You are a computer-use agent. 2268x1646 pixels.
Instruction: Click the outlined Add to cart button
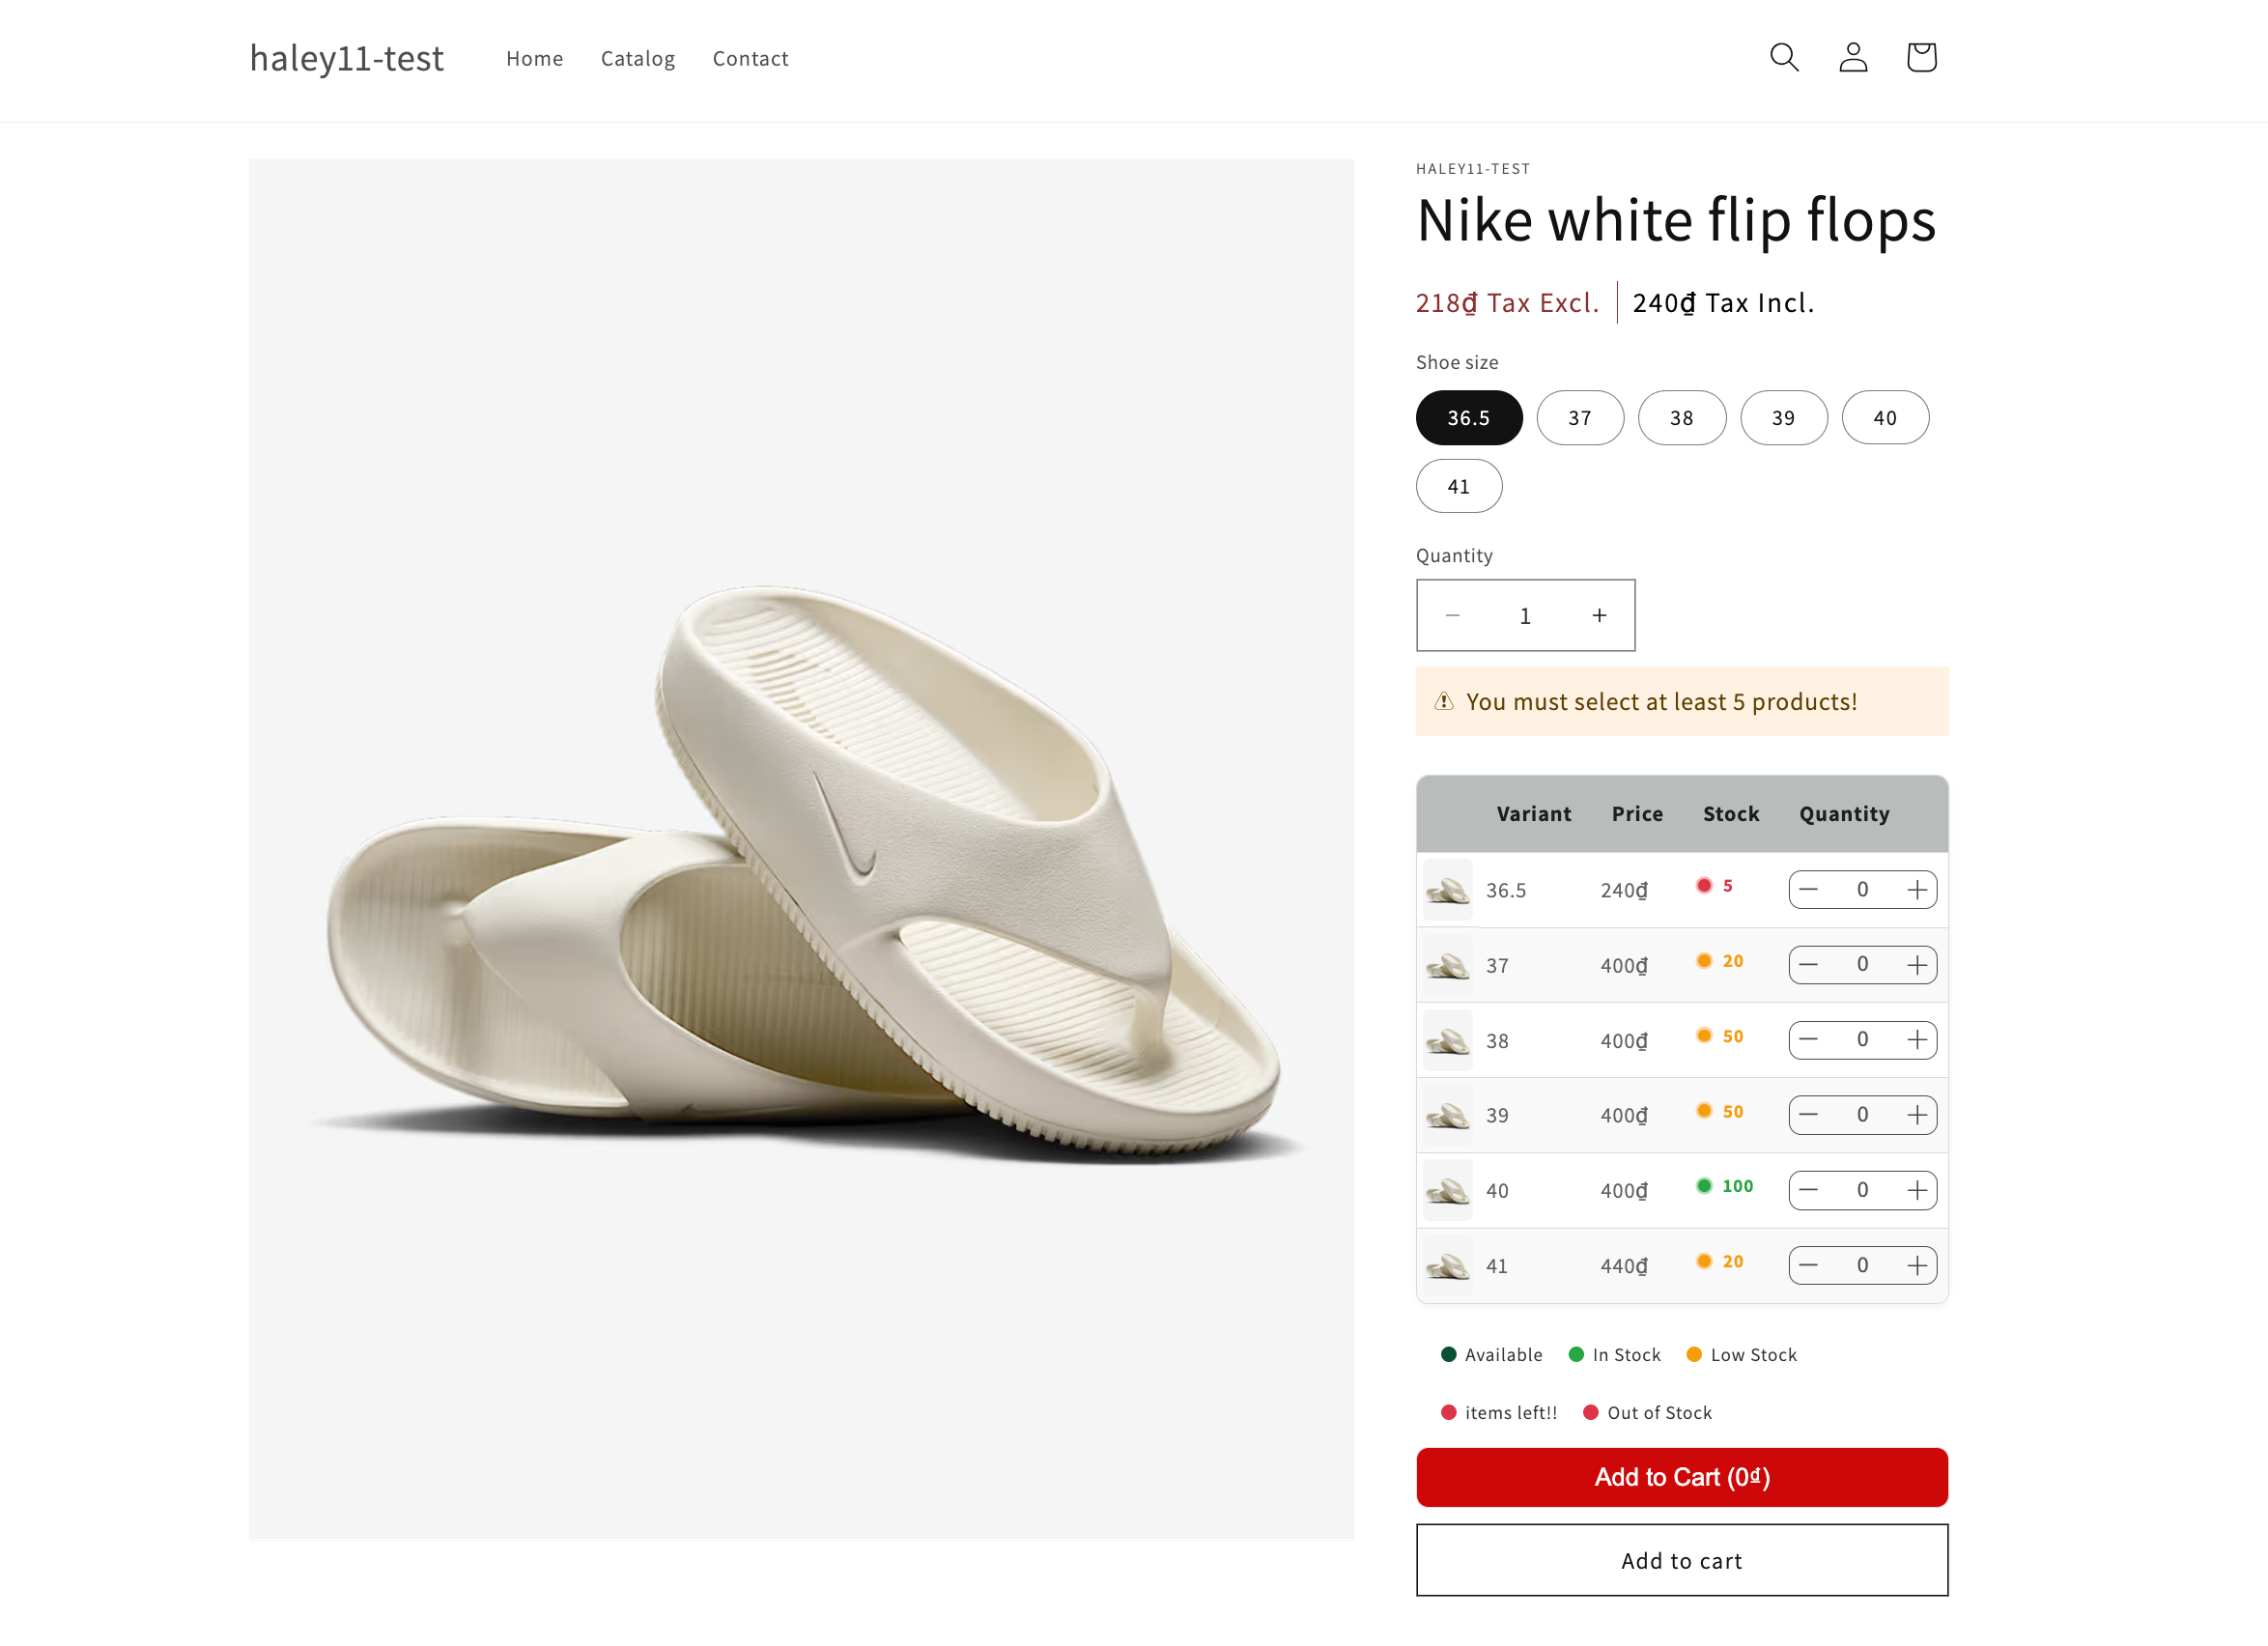[1681, 1560]
